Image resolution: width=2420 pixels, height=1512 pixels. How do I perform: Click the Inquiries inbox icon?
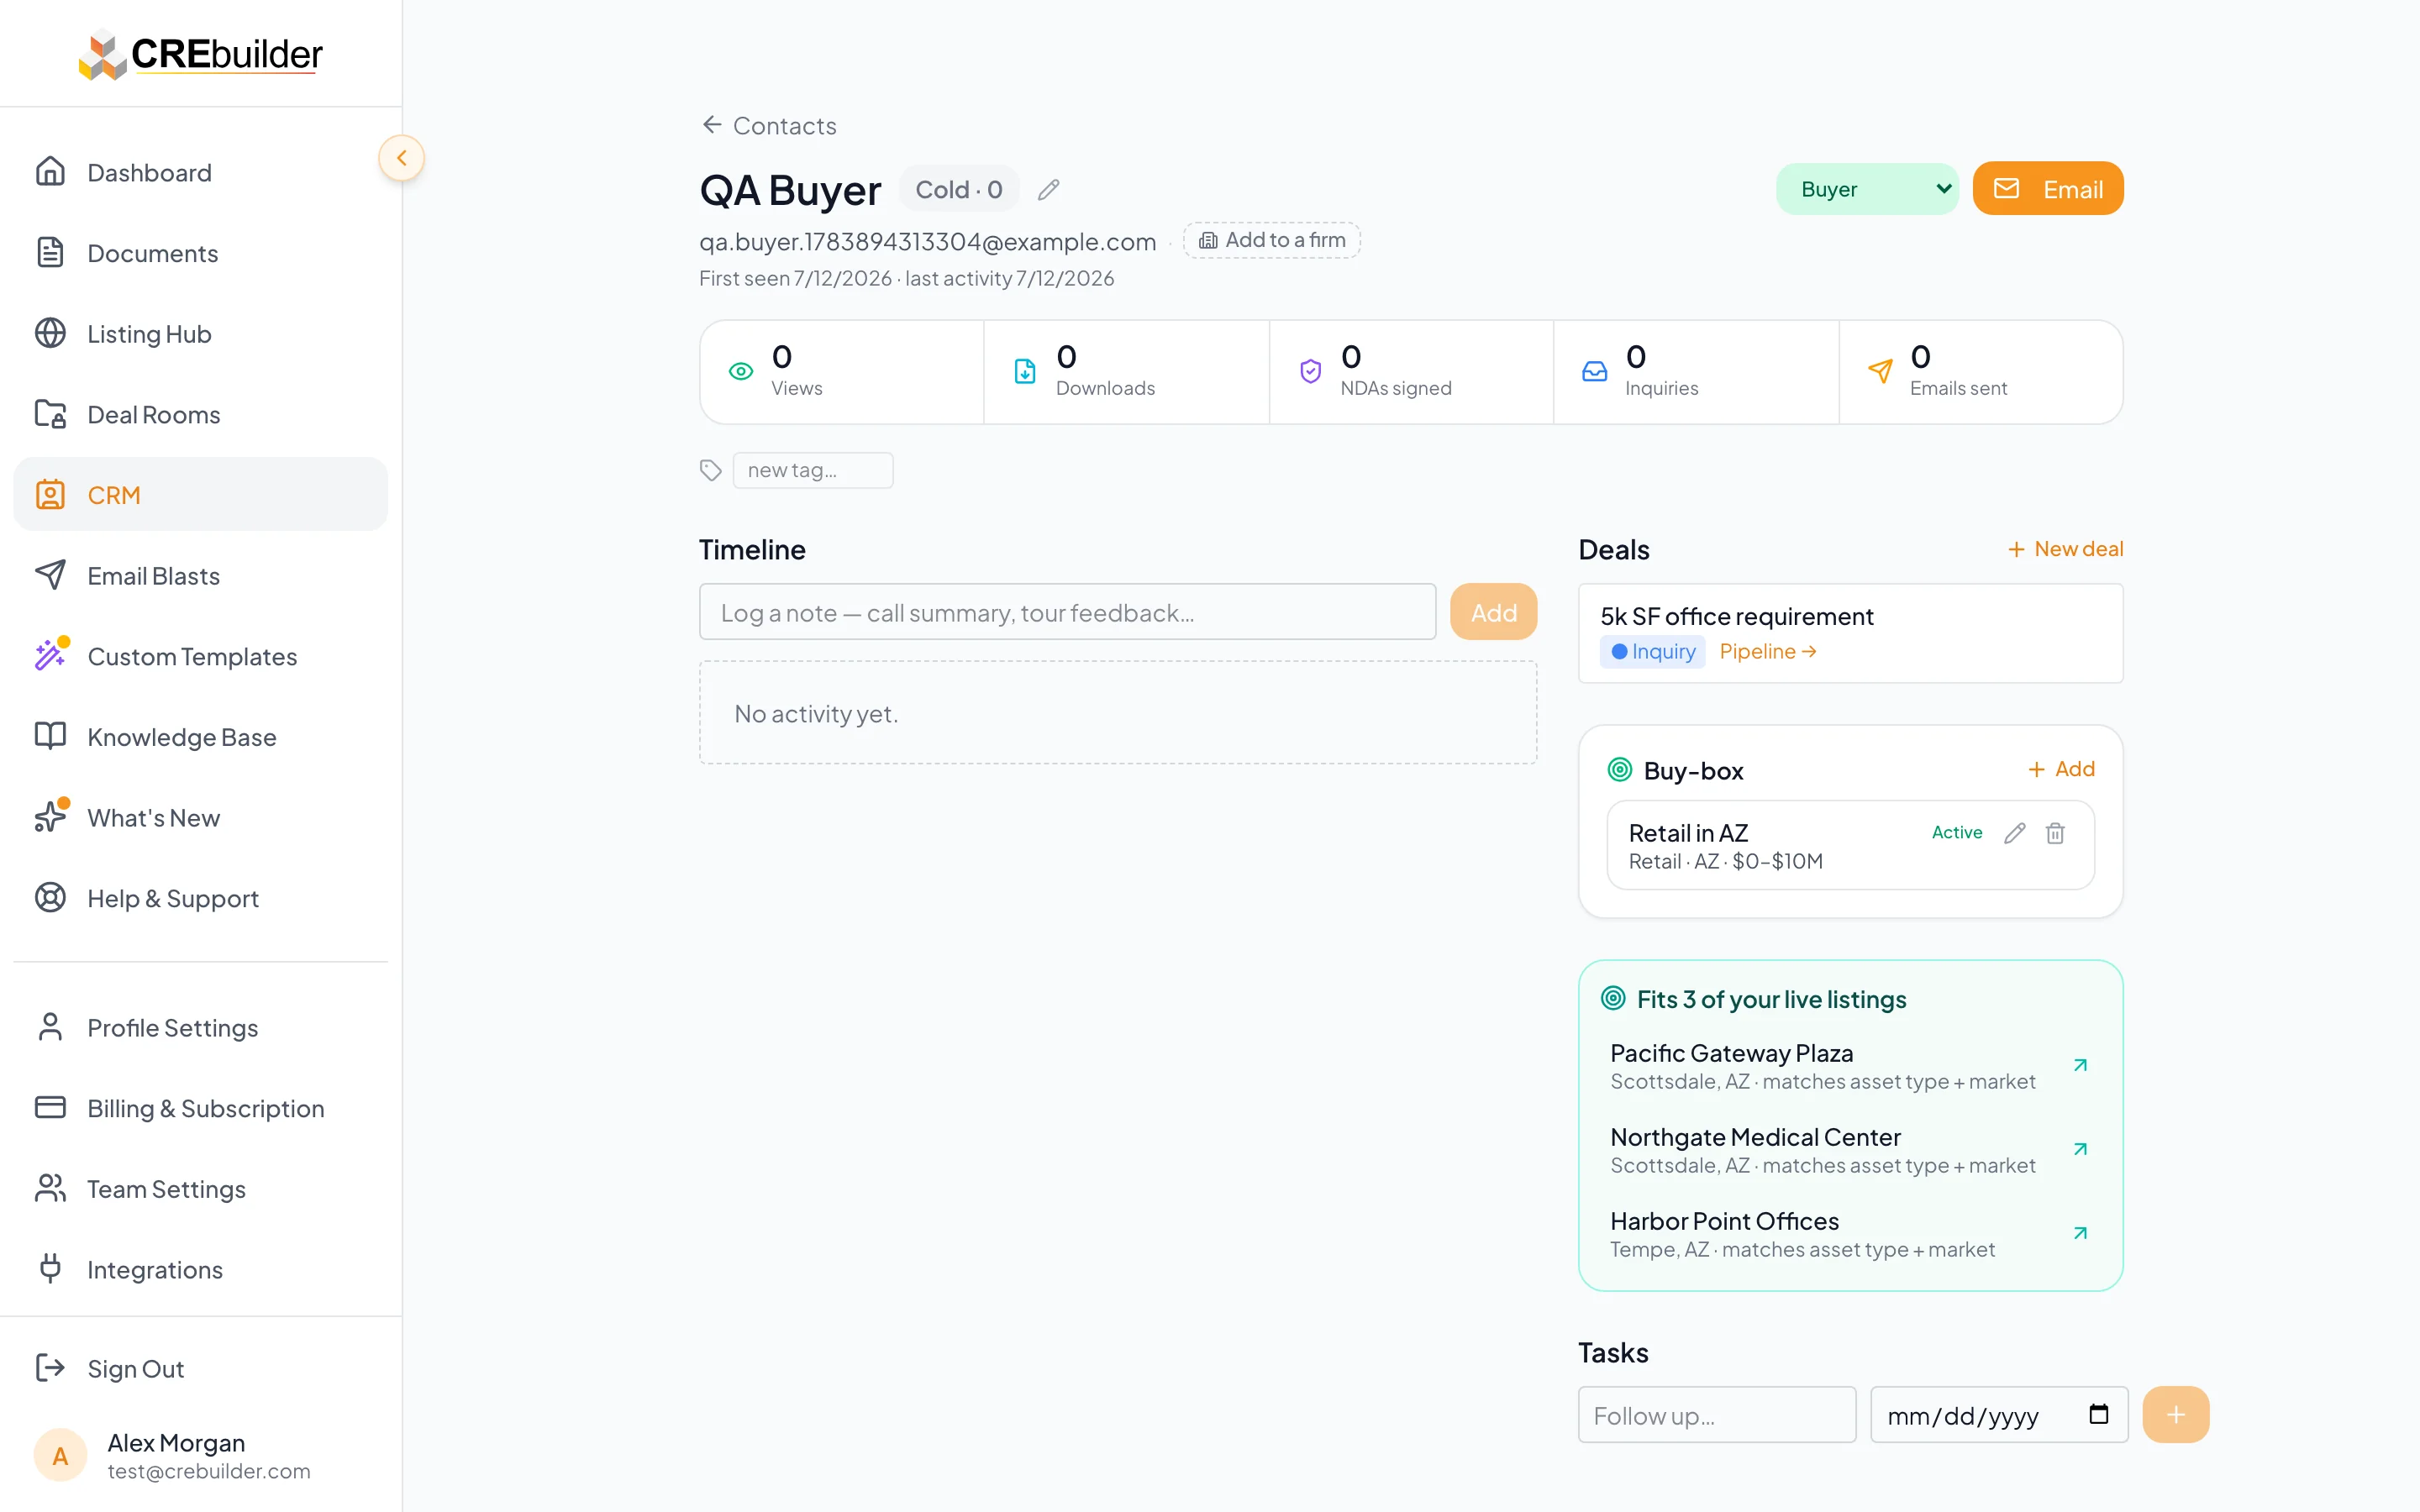tap(1595, 372)
